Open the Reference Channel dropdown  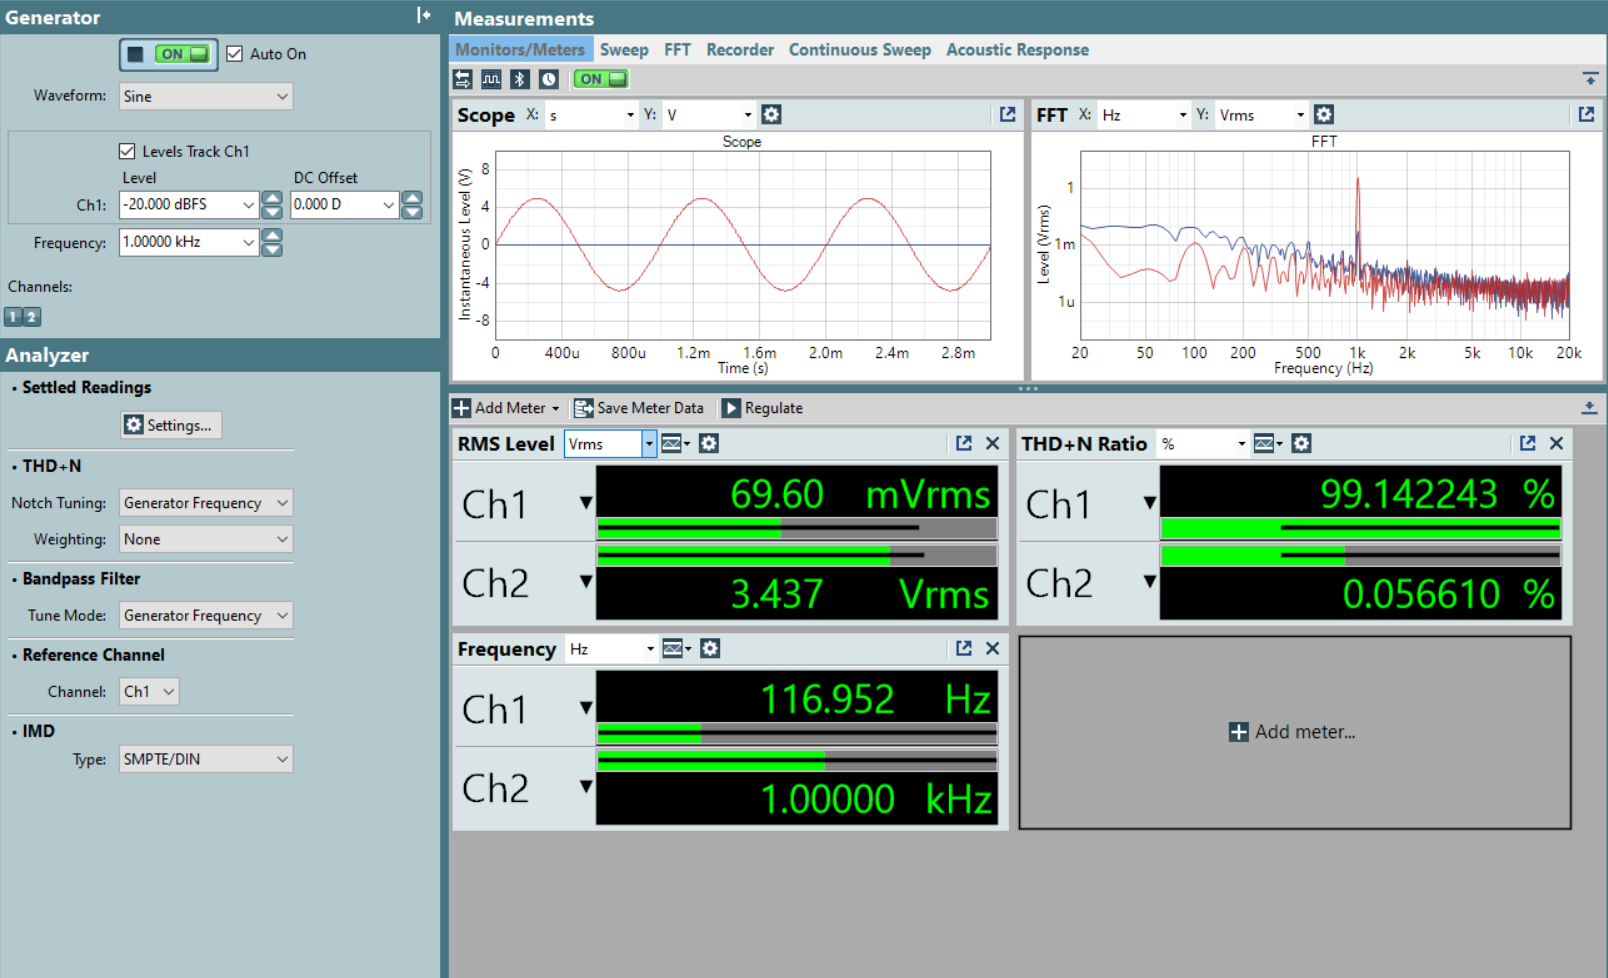[x=149, y=691]
